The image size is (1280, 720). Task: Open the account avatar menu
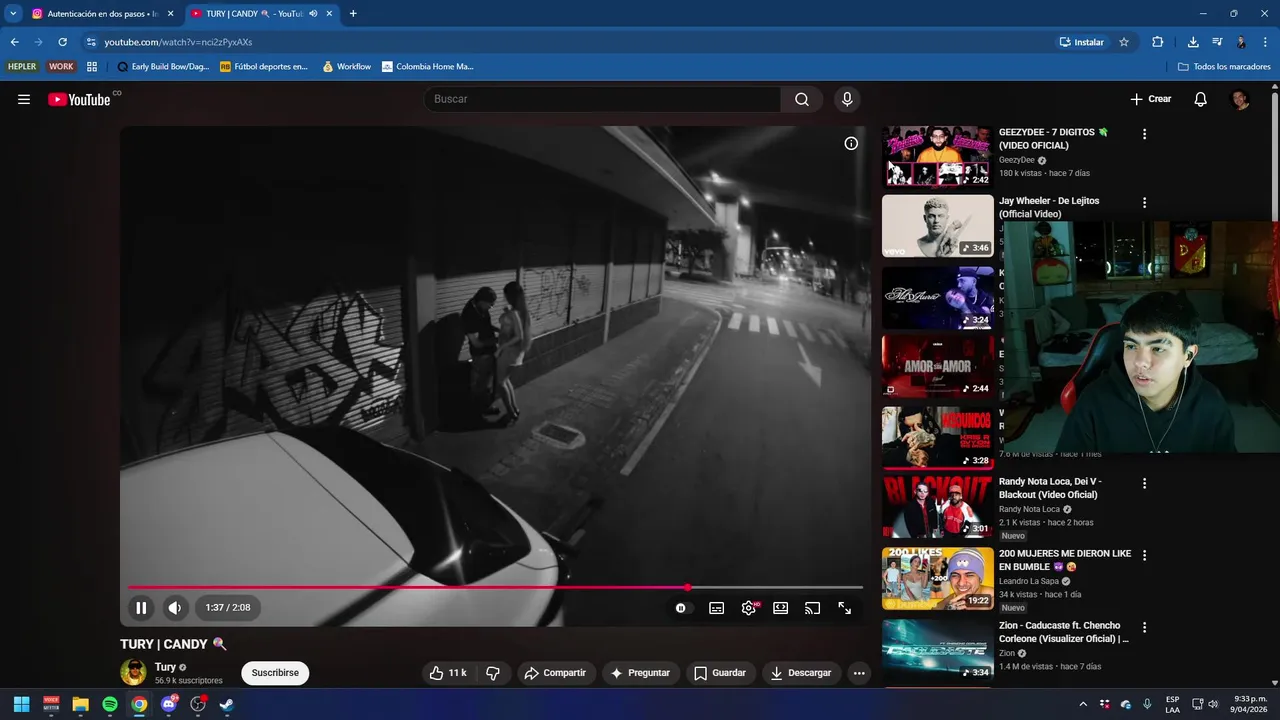point(1240,99)
